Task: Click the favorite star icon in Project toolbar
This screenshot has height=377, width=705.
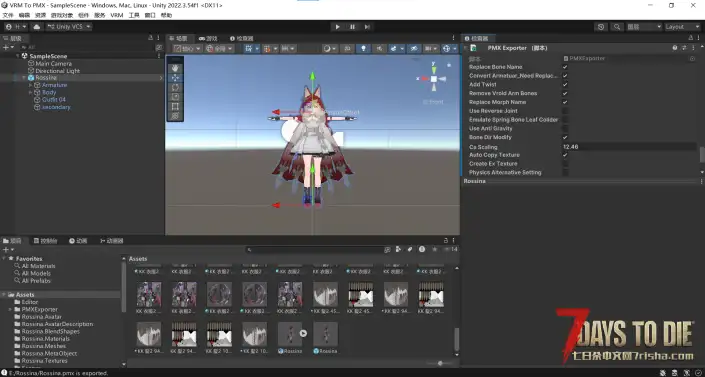Action: click(434, 249)
